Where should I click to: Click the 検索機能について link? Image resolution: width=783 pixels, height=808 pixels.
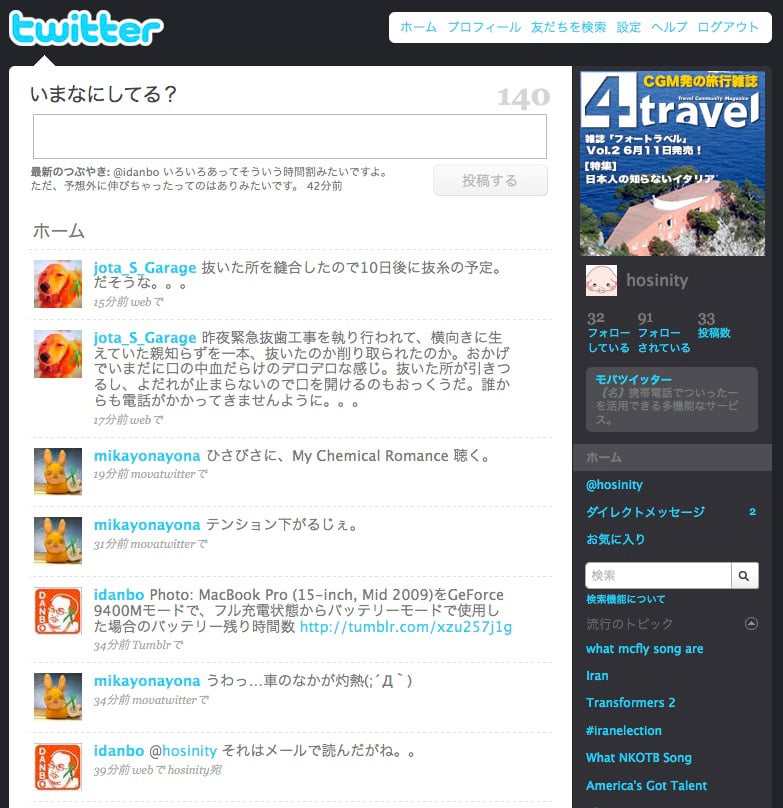click(x=625, y=599)
